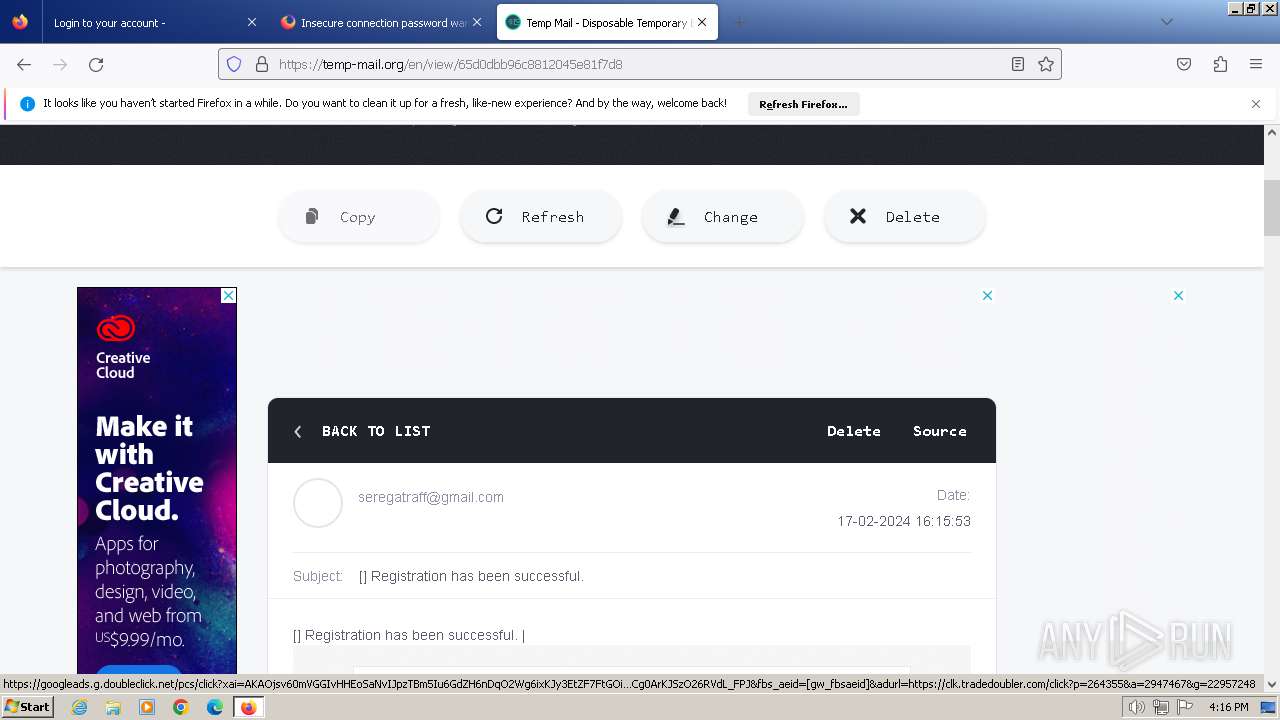Click the Refresh Firefox… button

point(803,104)
